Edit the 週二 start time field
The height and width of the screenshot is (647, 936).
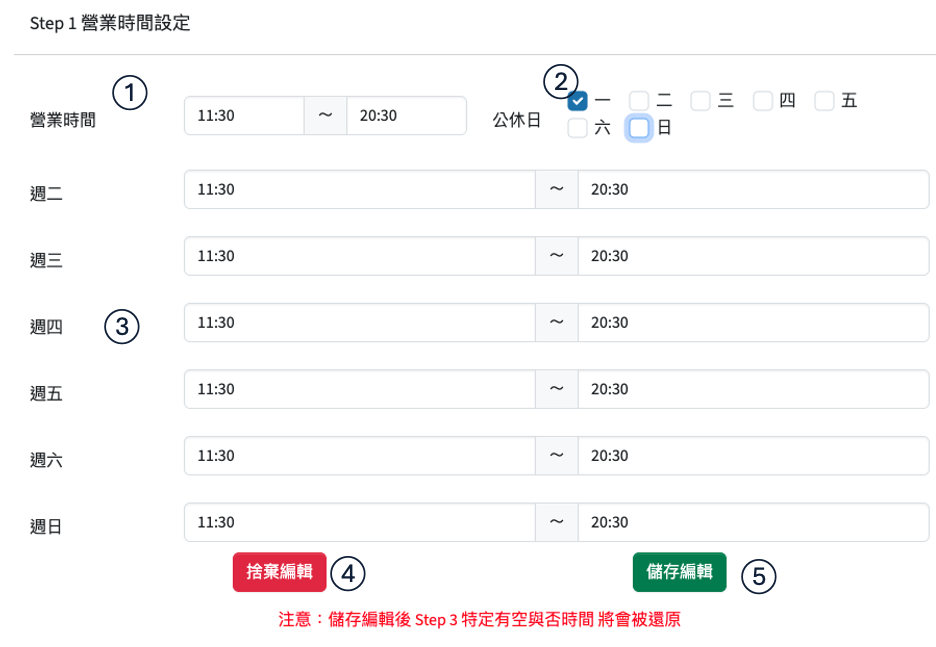pos(359,190)
